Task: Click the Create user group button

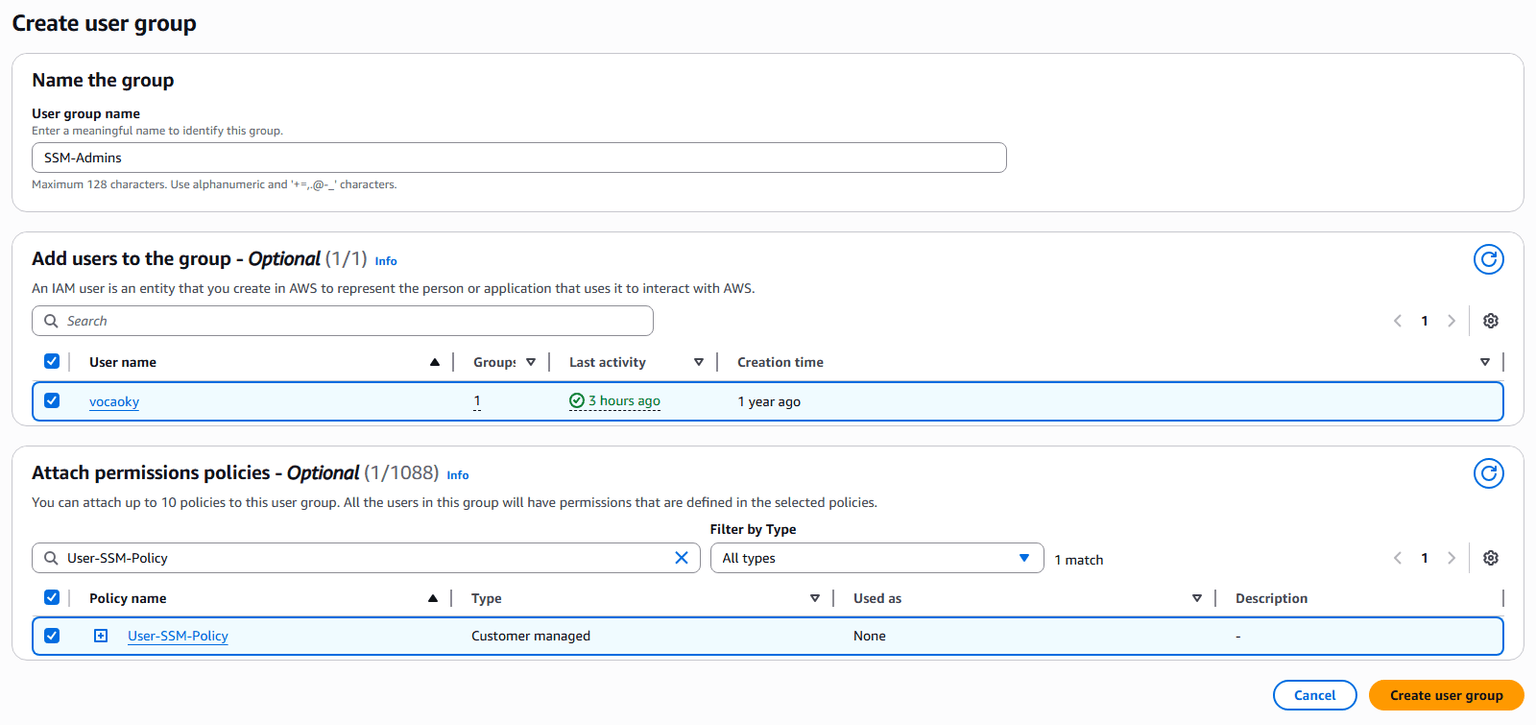Action: 1445,695
